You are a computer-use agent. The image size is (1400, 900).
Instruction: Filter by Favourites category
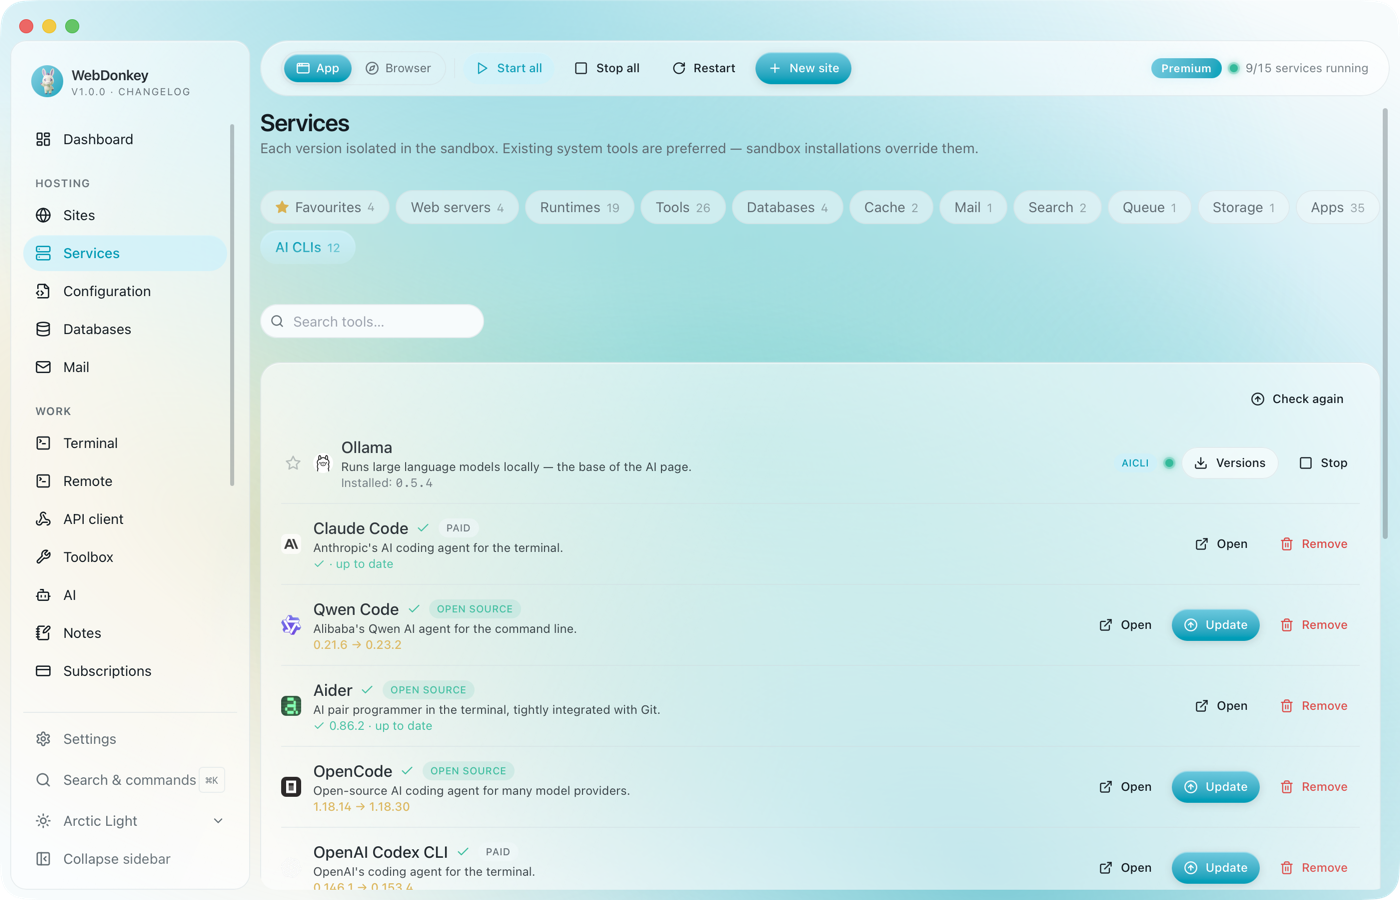pyautogui.click(x=324, y=207)
